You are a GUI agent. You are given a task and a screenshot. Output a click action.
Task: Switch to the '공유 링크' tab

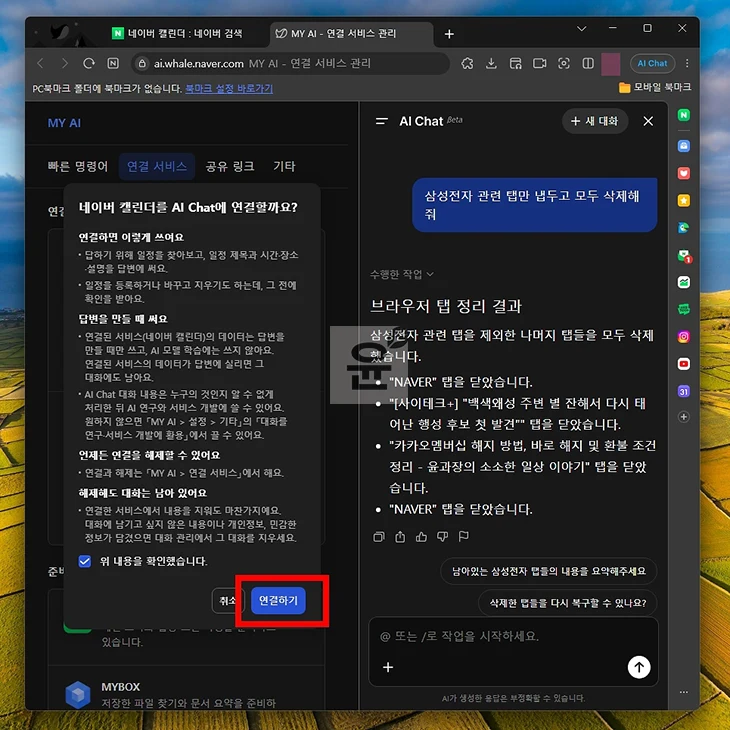[230, 166]
